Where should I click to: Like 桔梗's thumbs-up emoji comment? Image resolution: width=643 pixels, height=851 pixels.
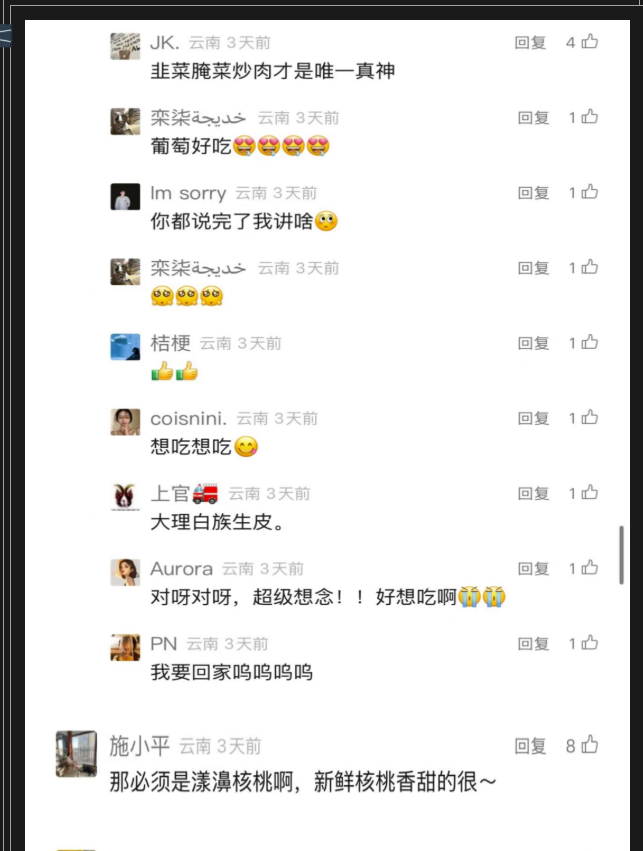pos(589,342)
